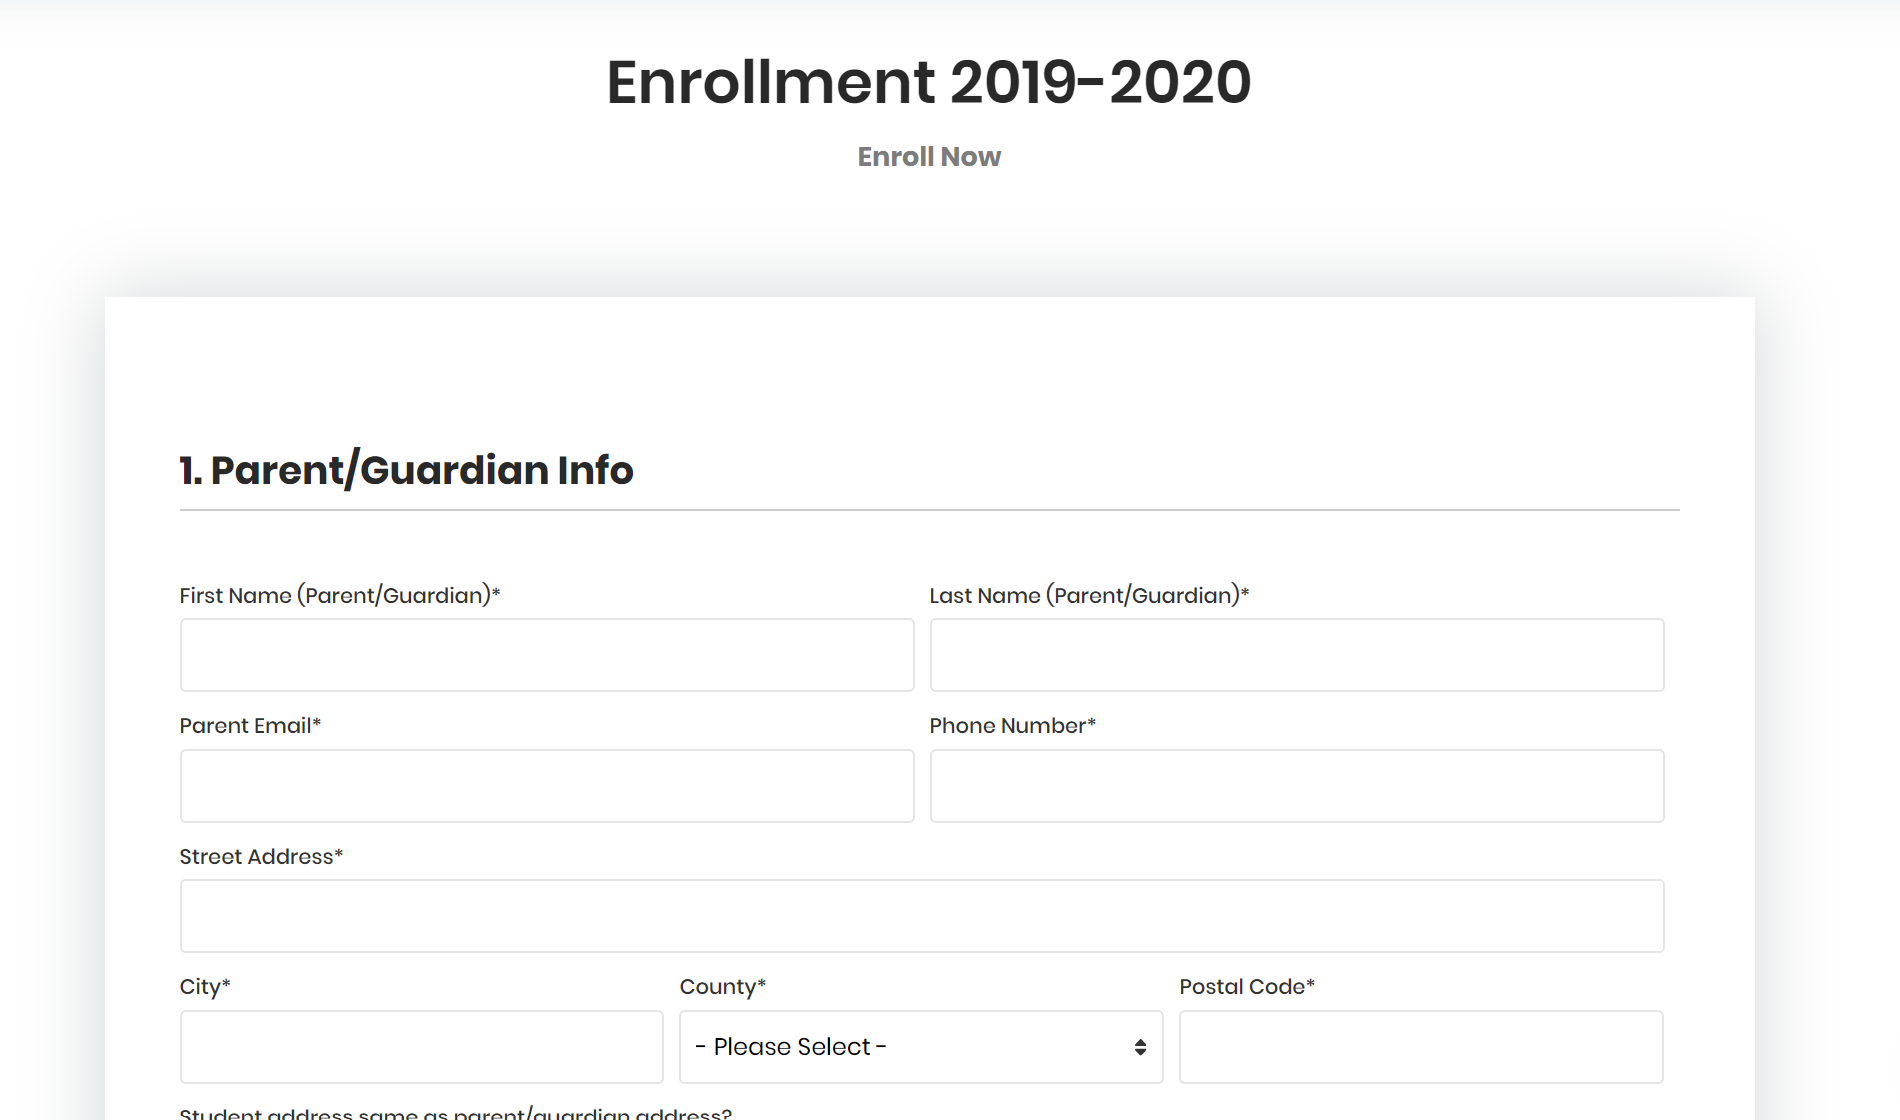Click the "Enrollment 2019-2020" page heading
The height and width of the screenshot is (1120, 1900).
click(929, 82)
